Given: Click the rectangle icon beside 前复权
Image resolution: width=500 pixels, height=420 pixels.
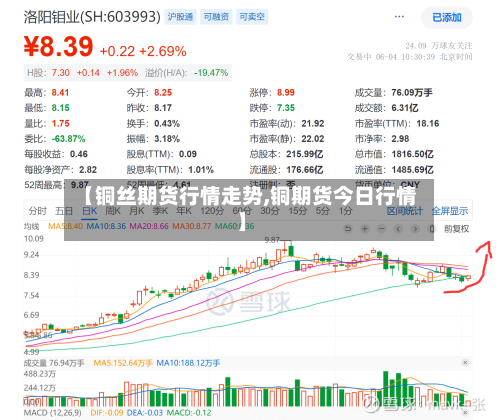Looking at the screenshot, I should [x=432, y=229].
